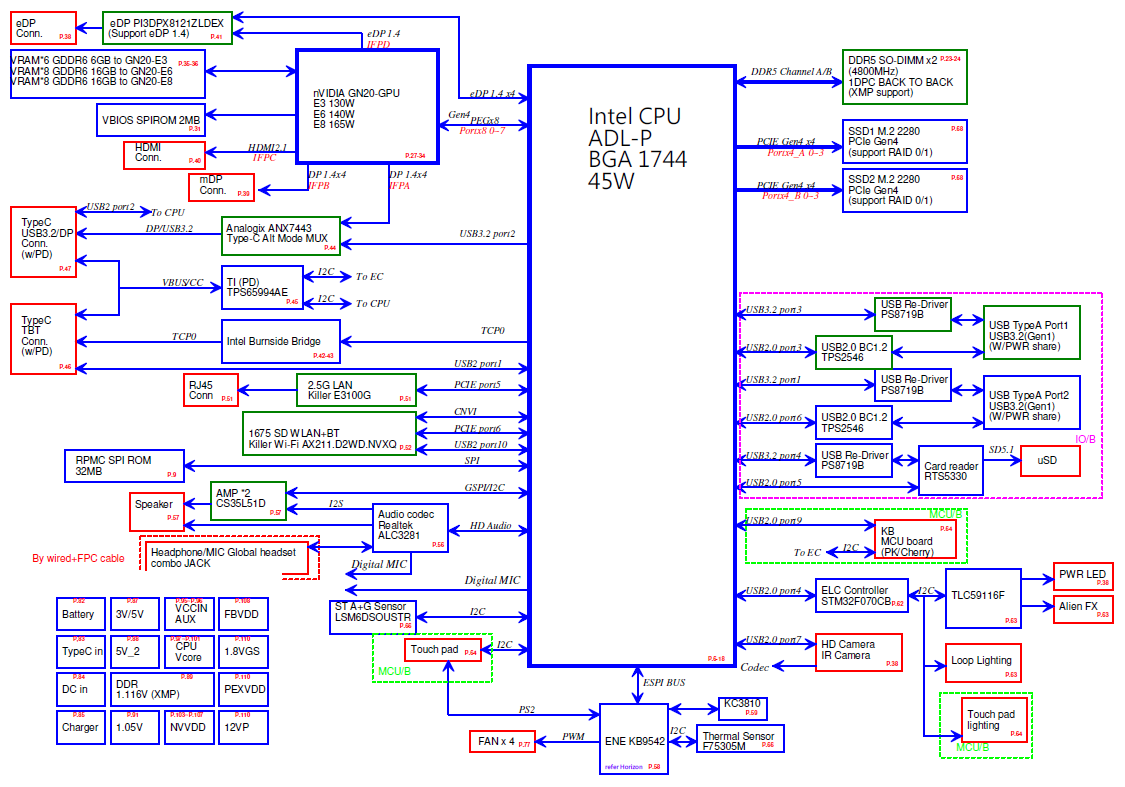Screen dimensions: 1125x787
Task: Click the uSD box
Action: pyautogui.click(x=1049, y=461)
